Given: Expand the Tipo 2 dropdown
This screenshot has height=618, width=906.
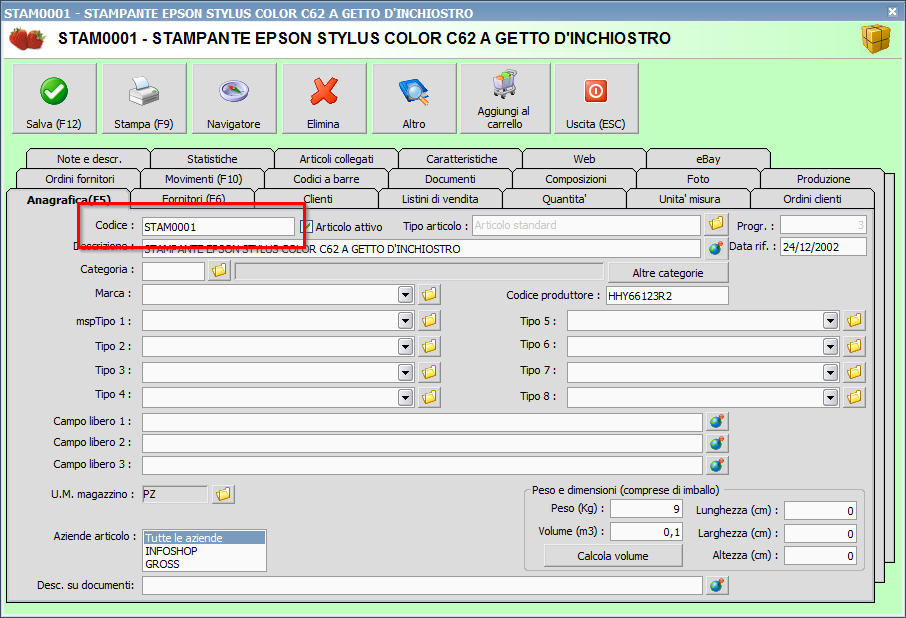Looking at the screenshot, I should tap(406, 347).
